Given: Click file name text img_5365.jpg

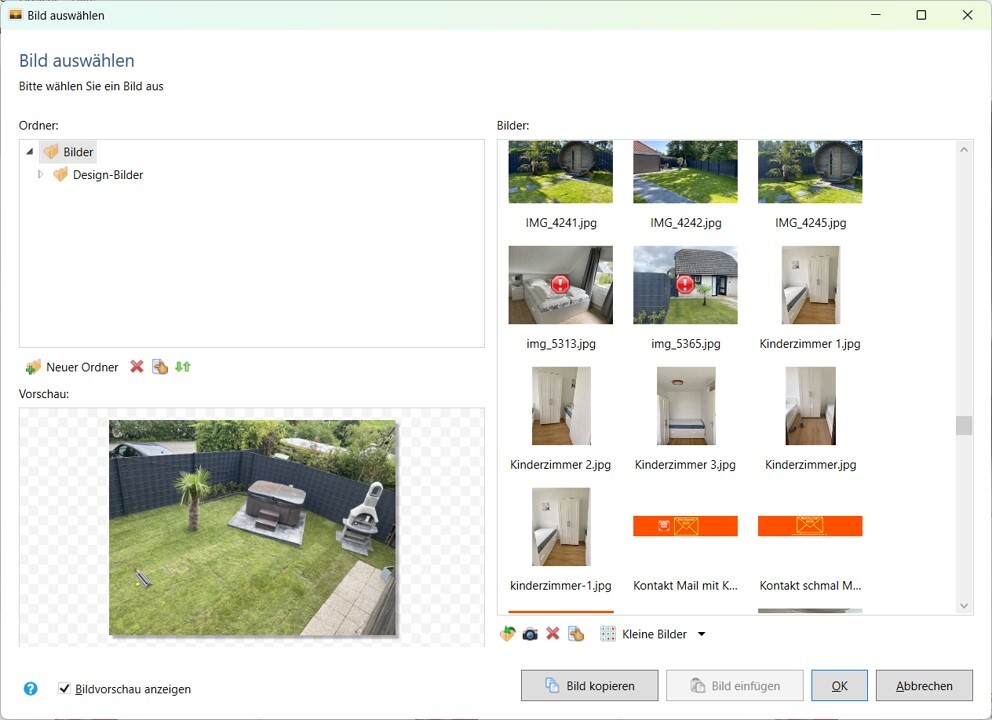Looking at the screenshot, I should [686, 344].
